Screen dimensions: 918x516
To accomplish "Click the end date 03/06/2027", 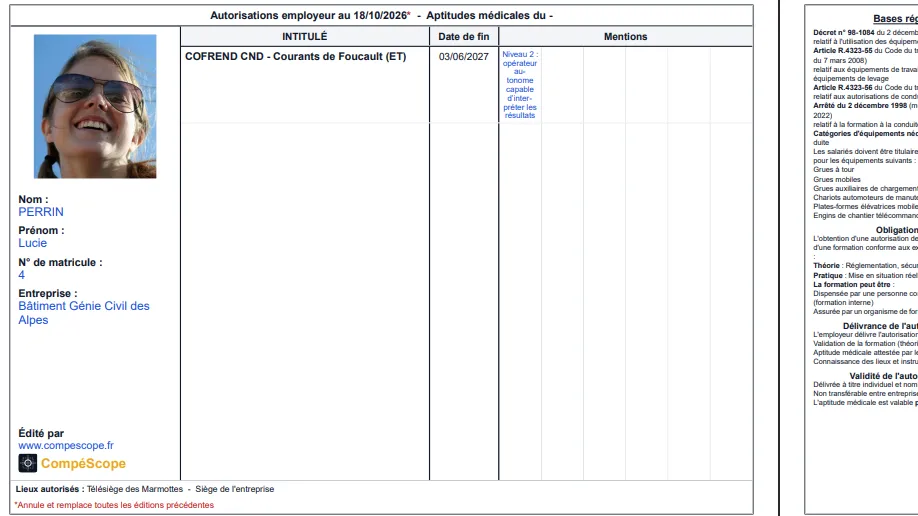I will [x=464, y=57].
